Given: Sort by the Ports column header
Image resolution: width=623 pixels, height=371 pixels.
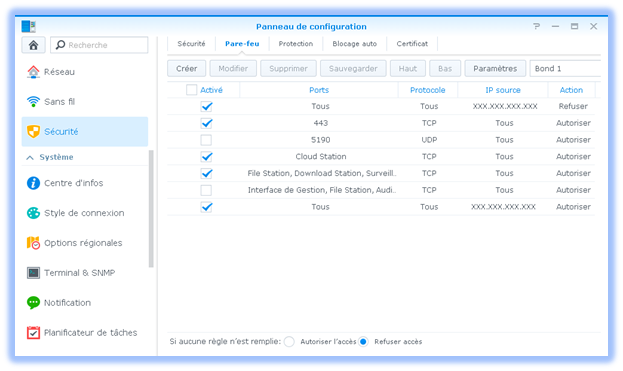Looking at the screenshot, I should tap(319, 90).
